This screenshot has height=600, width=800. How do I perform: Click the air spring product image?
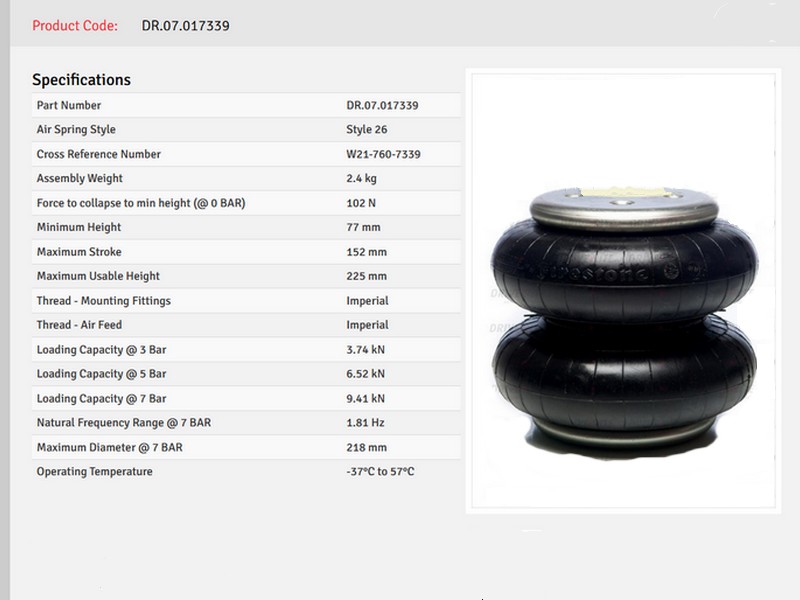coord(623,291)
